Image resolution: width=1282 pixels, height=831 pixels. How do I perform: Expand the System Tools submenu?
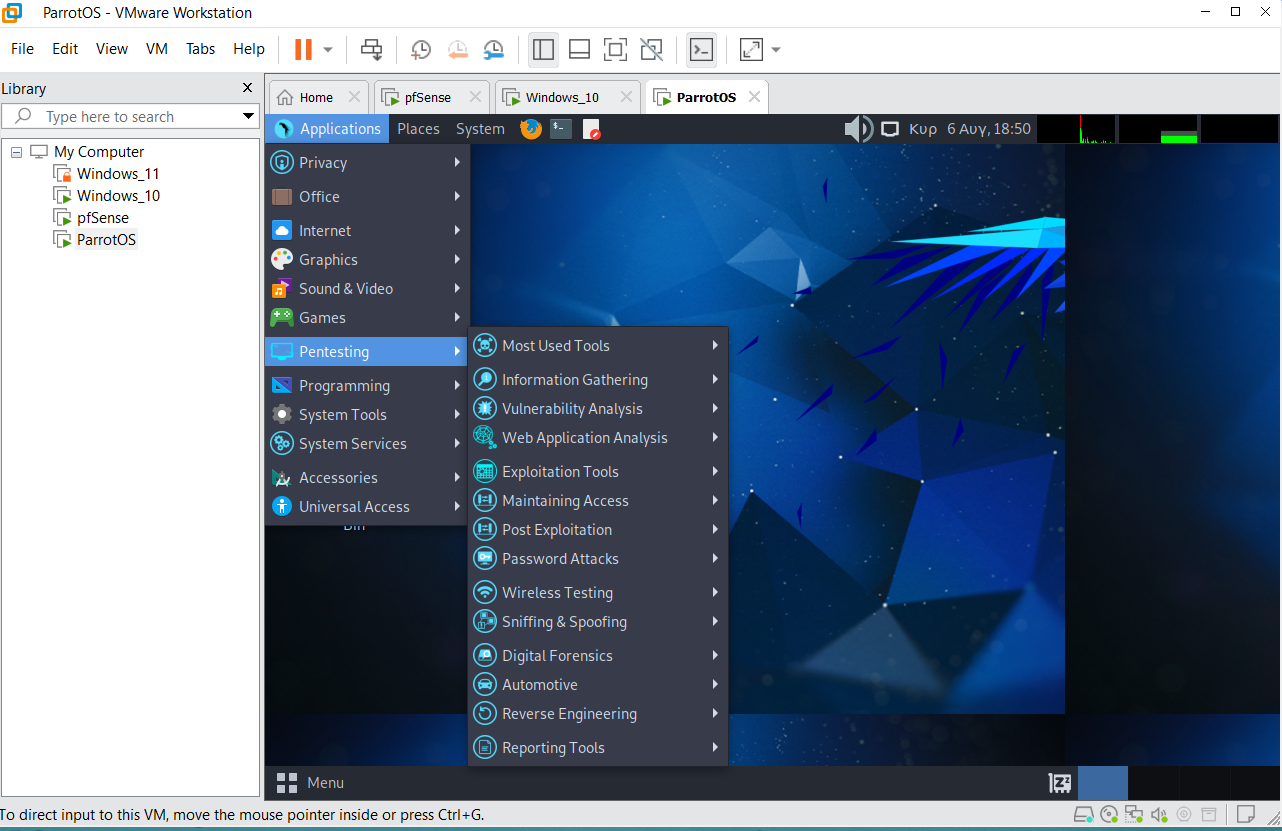tap(367, 414)
